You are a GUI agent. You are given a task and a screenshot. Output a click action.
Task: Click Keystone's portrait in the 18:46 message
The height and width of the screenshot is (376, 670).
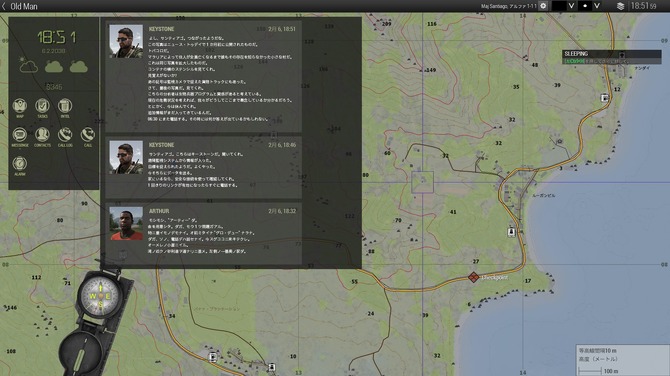point(126,158)
